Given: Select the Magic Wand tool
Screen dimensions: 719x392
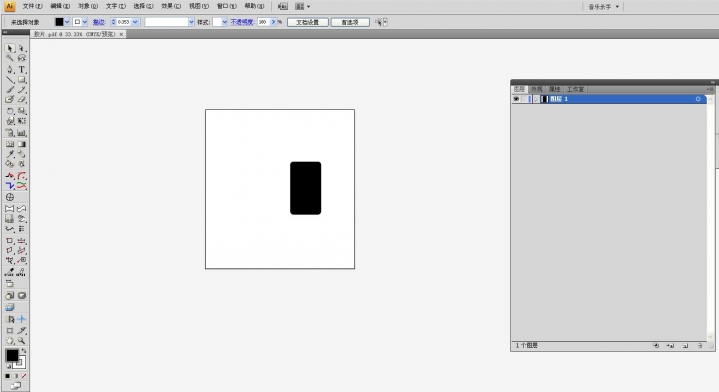Looking at the screenshot, I should pos(10,58).
